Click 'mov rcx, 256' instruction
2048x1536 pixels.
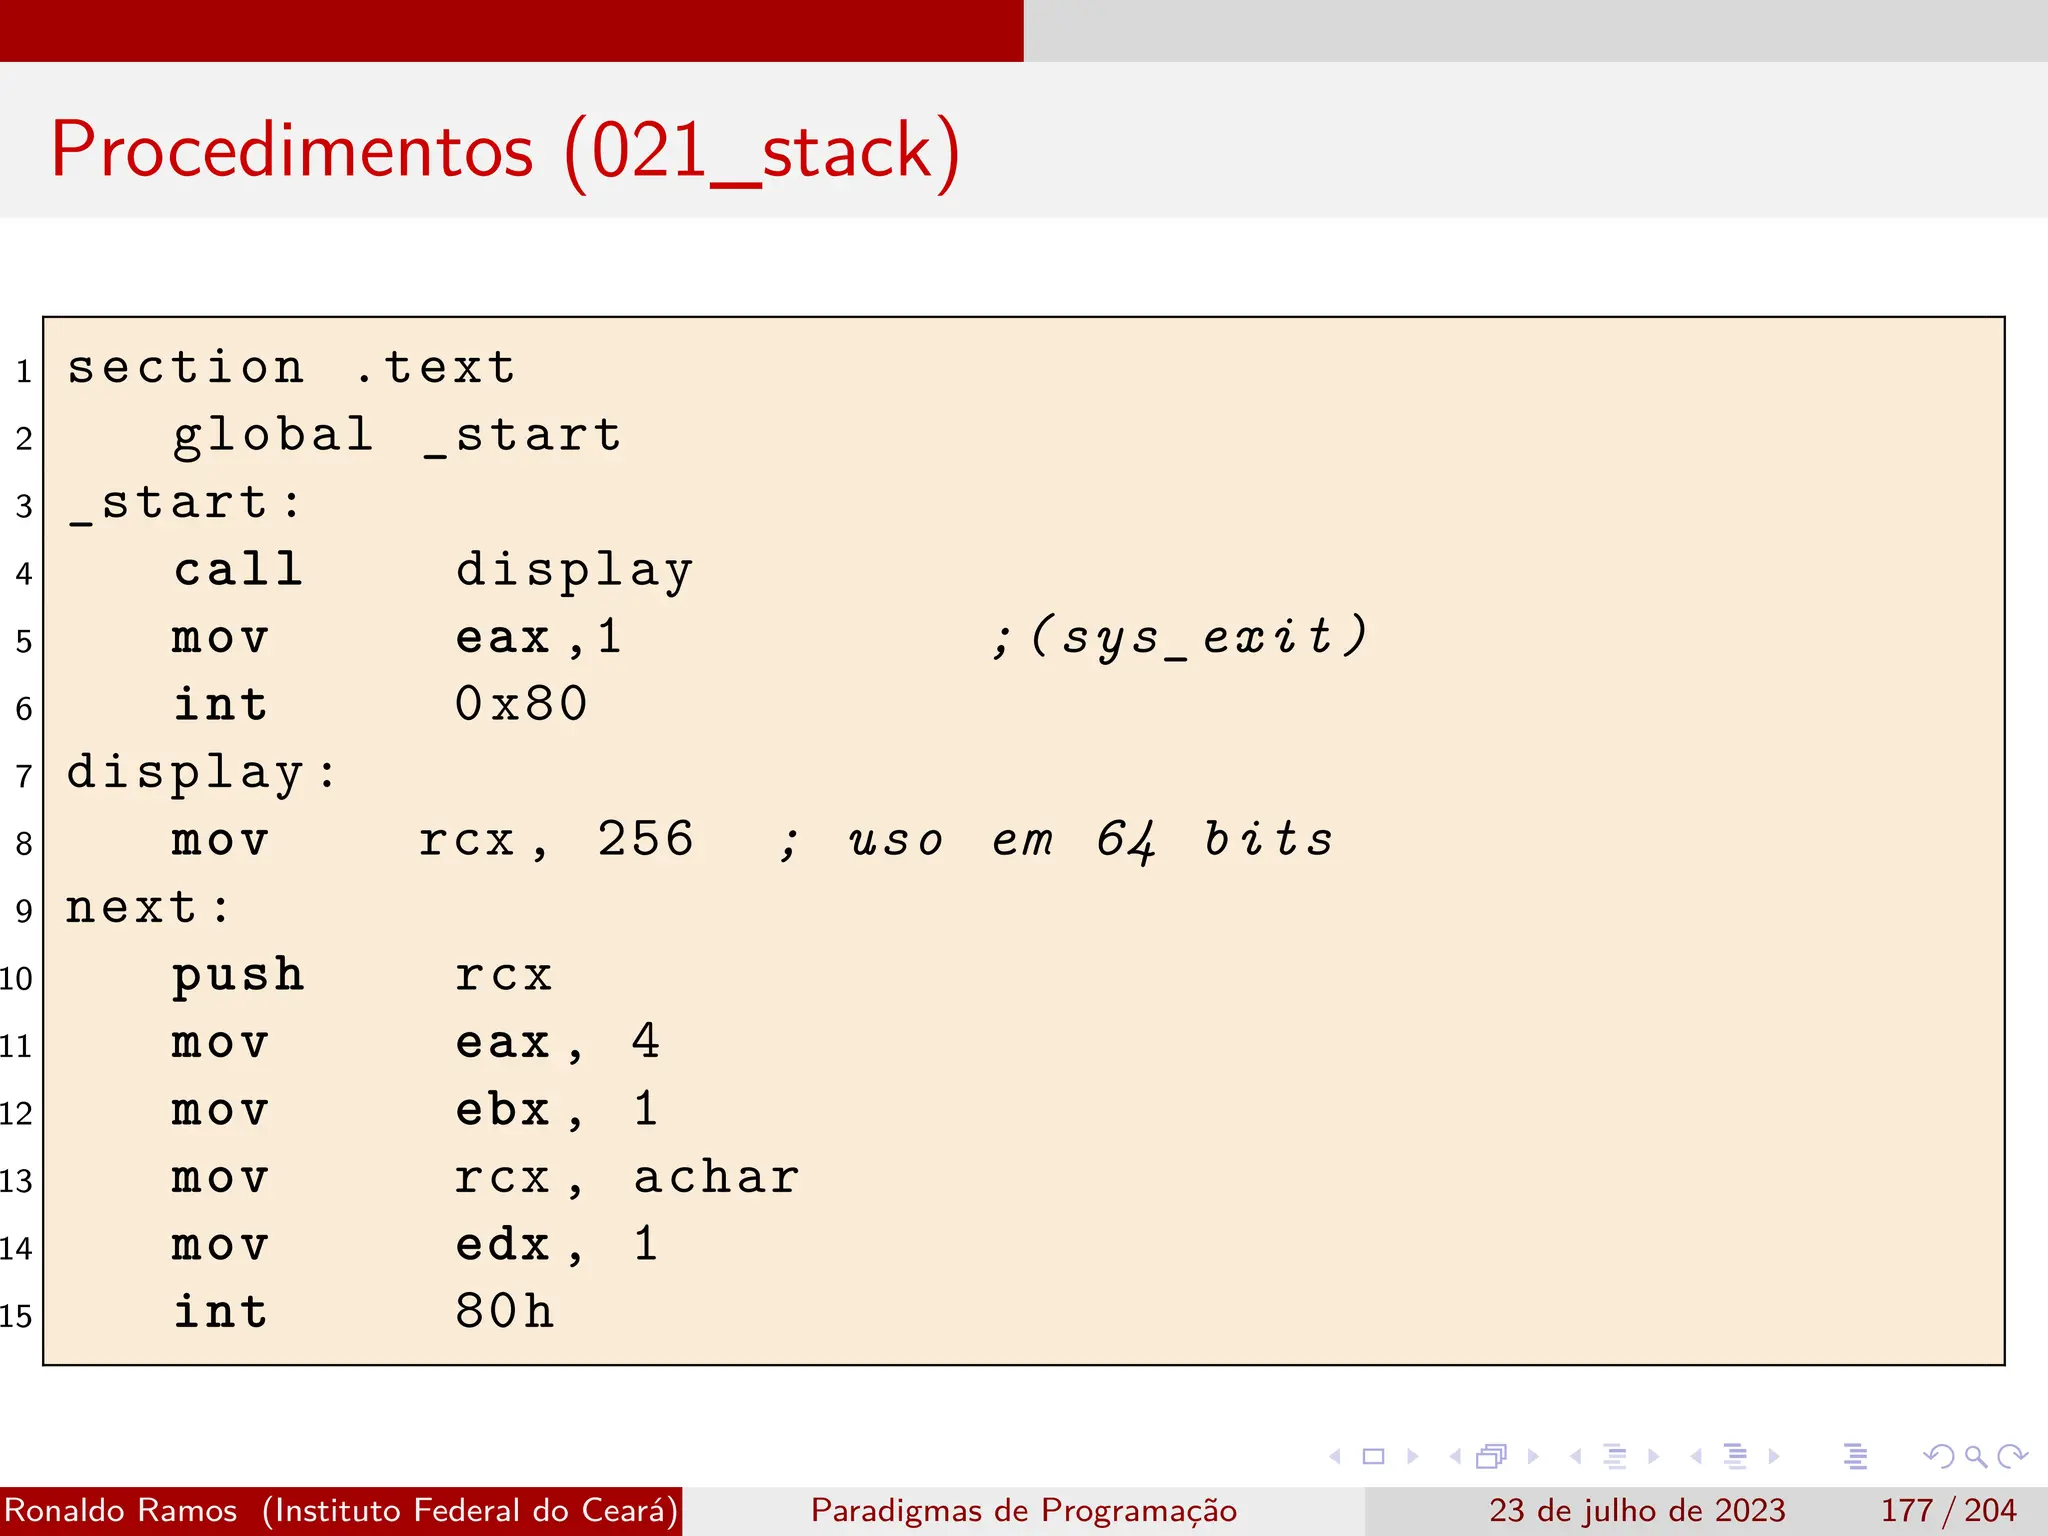432,840
